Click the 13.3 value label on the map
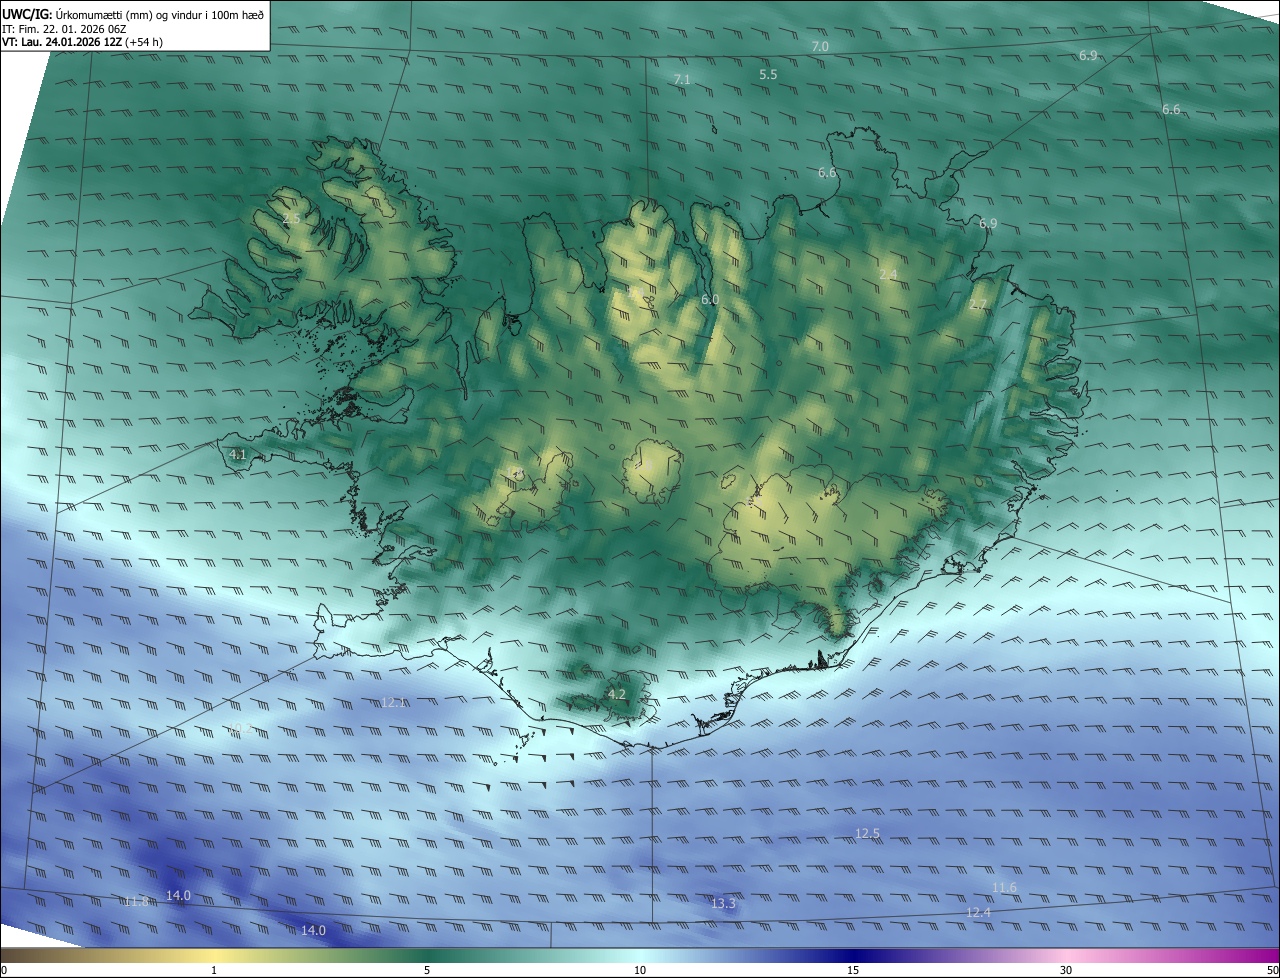1280x978 pixels. [723, 904]
